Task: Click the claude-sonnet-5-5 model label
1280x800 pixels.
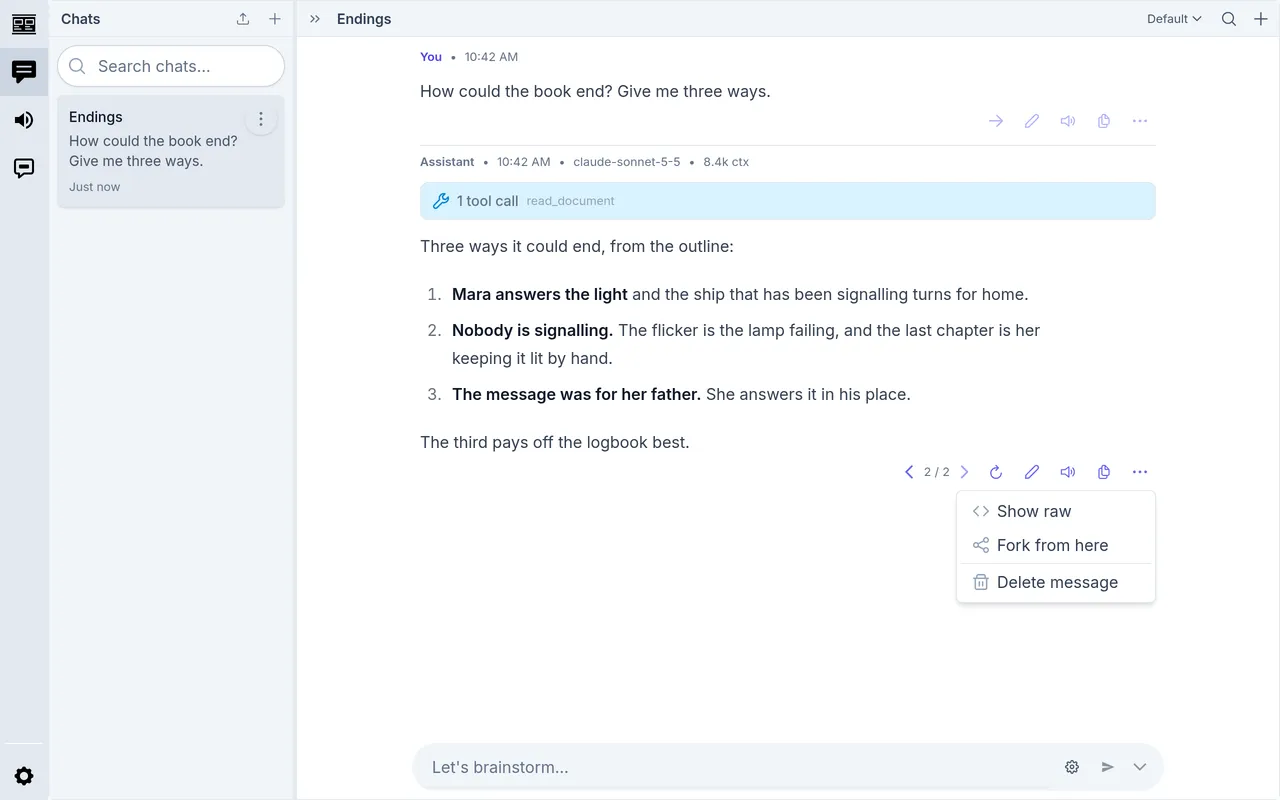Action: point(627,162)
